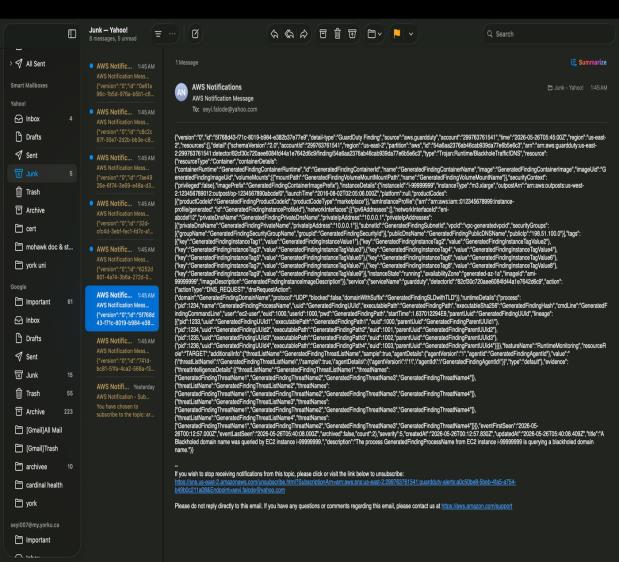Open the york uni folder
The height and width of the screenshot is (562, 619).
click(43, 265)
